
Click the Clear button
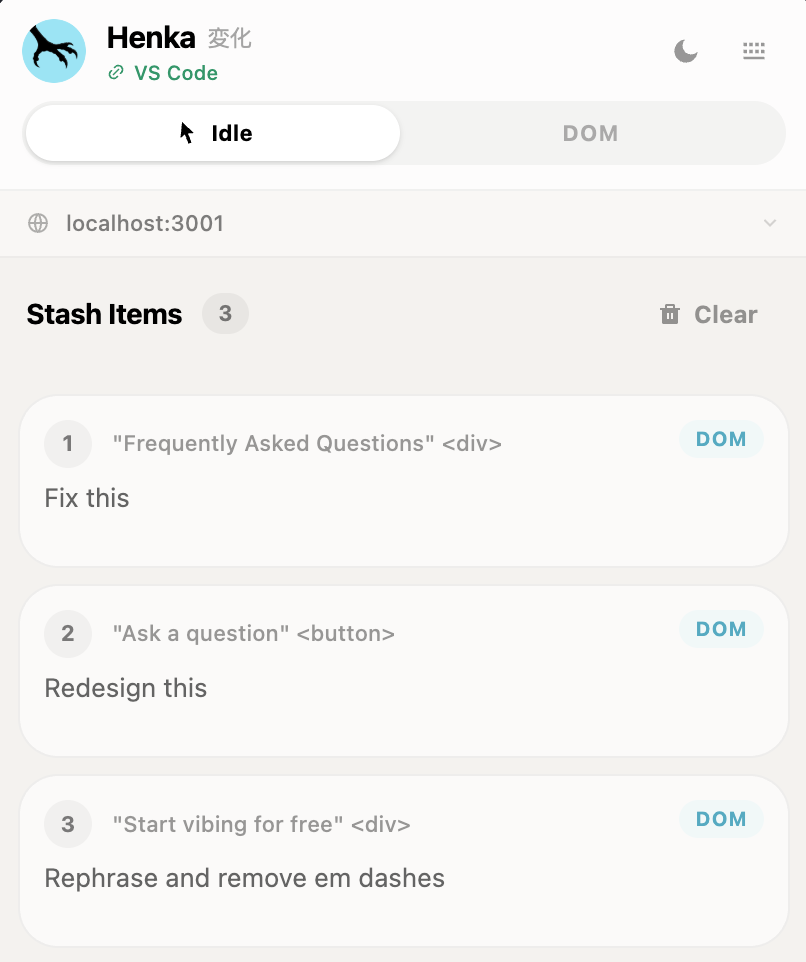click(725, 314)
